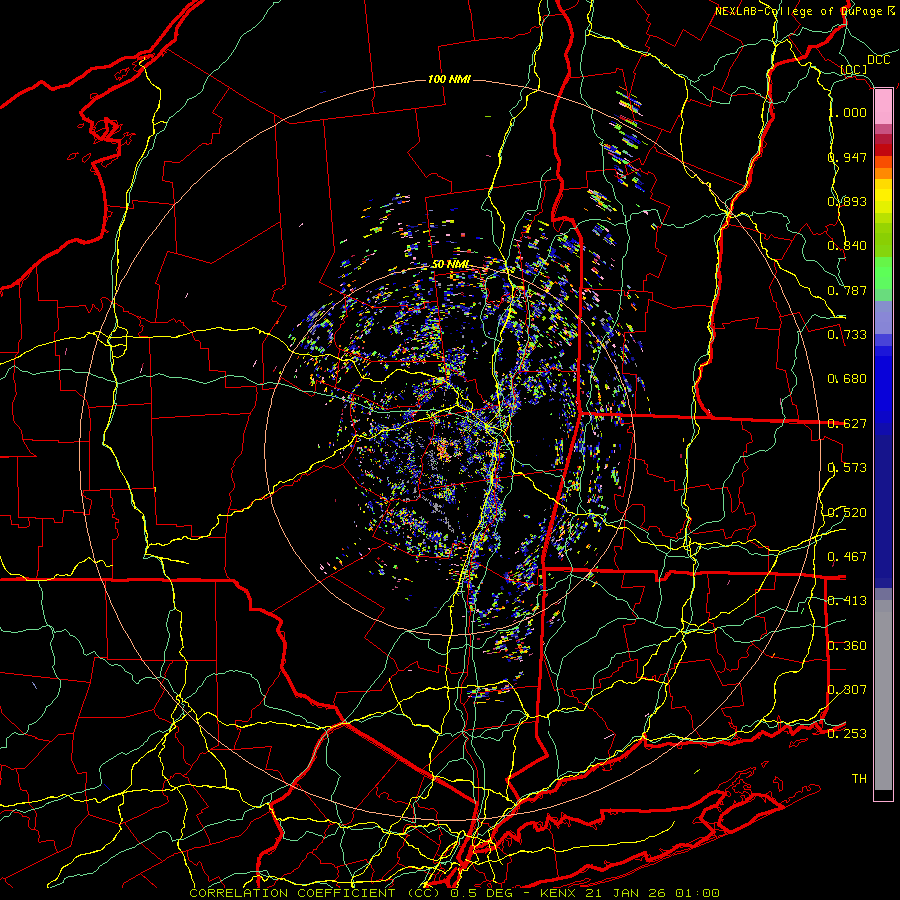Select the 0.627 color scale value
The height and width of the screenshot is (900, 900).
coord(848,424)
